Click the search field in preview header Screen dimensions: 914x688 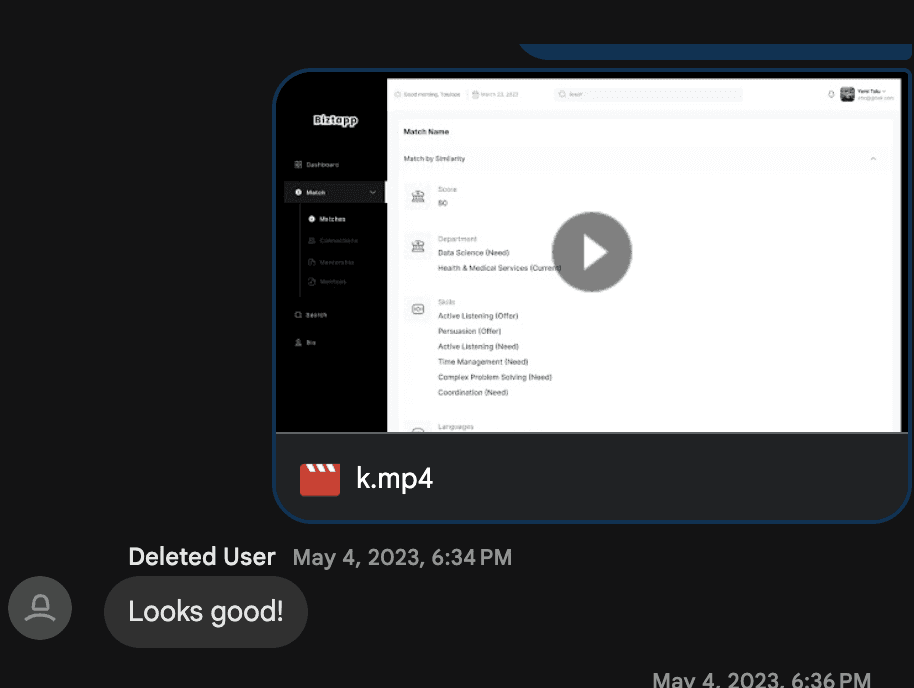(x=648, y=94)
